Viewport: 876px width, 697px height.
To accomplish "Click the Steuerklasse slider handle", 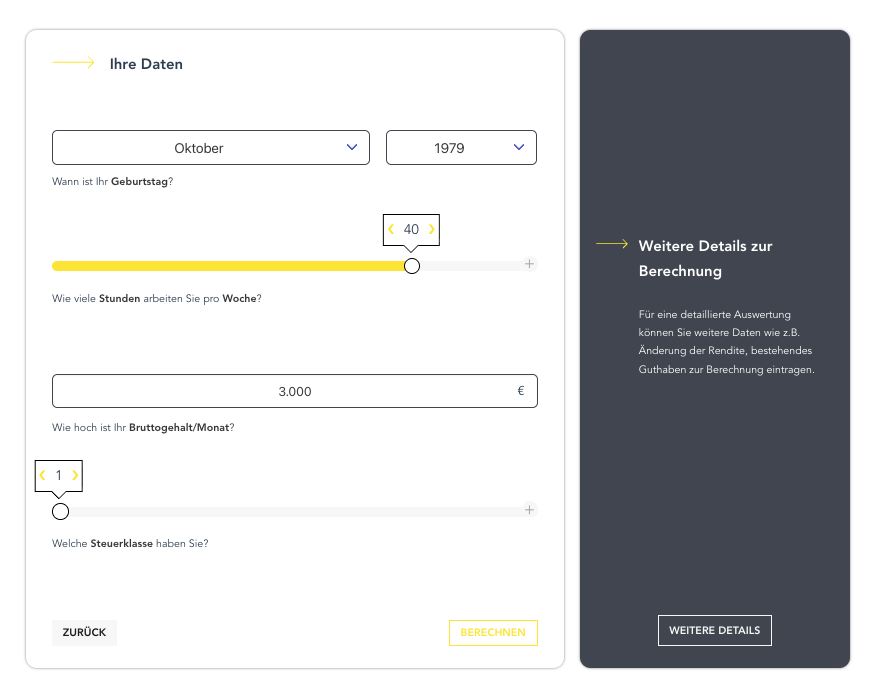I will 60,511.
